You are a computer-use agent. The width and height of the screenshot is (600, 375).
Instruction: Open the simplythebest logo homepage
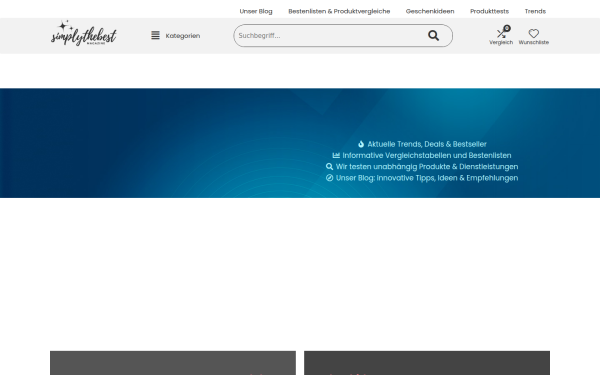(83, 33)
